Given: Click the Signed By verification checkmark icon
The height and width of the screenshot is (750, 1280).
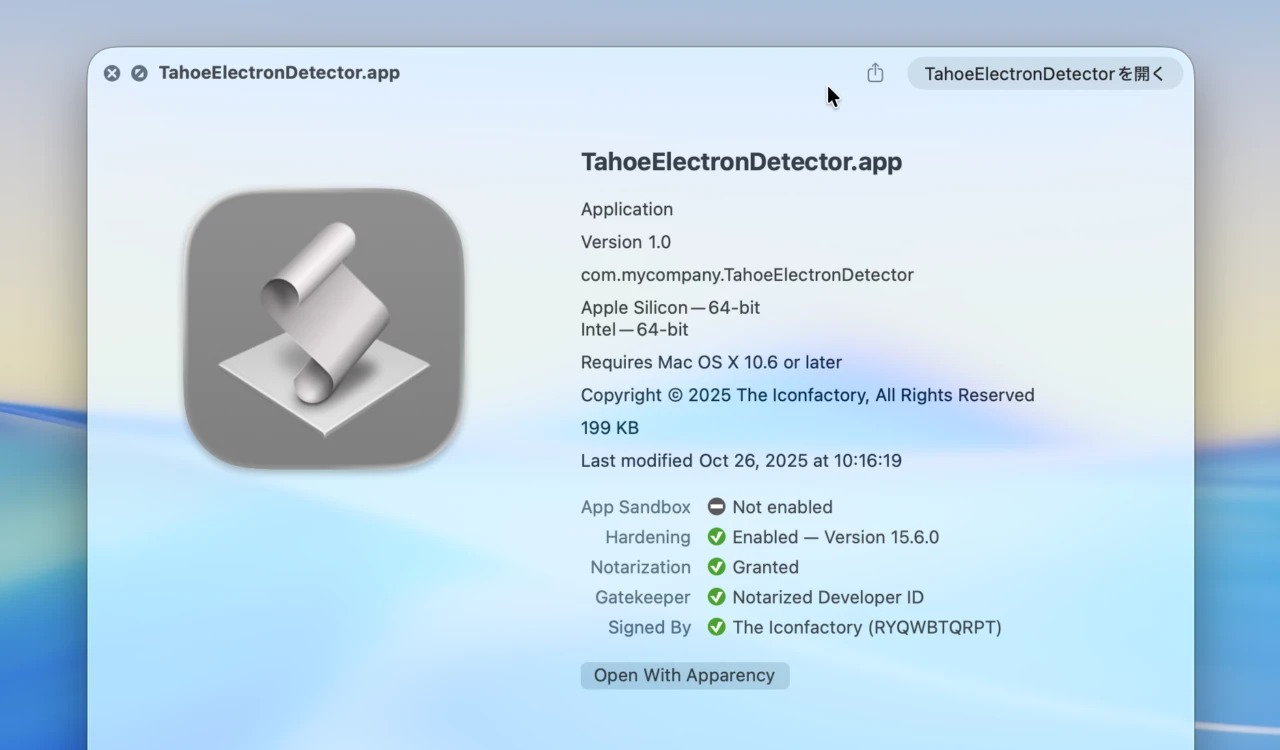Looking at the screenshot, I should tap(716, 627).
